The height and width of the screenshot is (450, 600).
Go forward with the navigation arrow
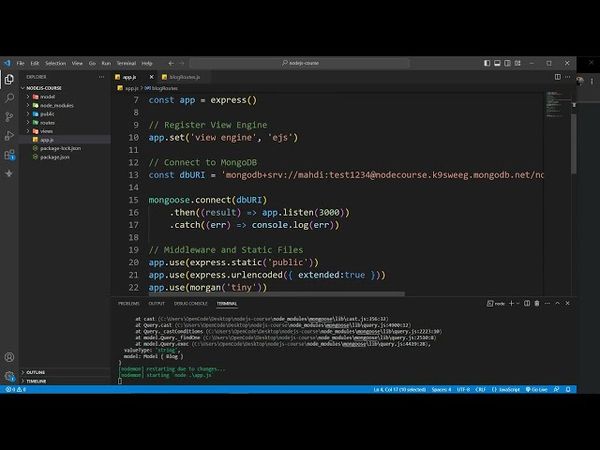point(181,63)
